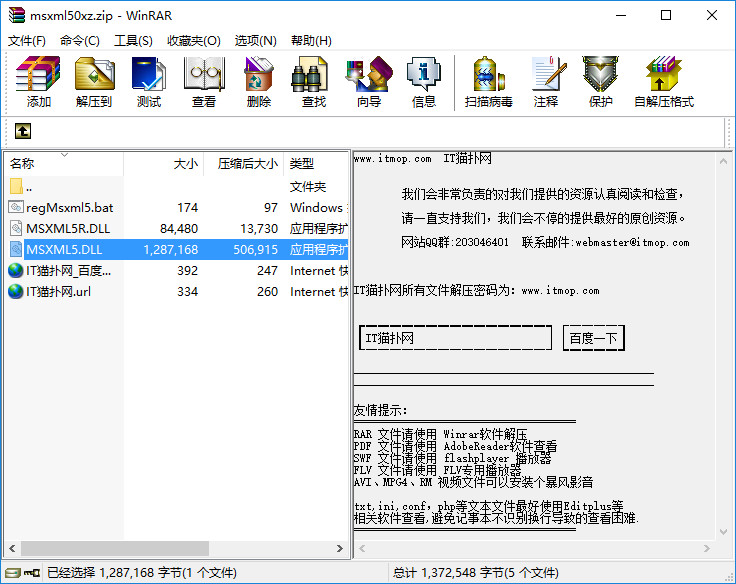Sort by Size (大小) column header
The height and width of the screenshot is (584, 736).
click(x=163, y=163)
